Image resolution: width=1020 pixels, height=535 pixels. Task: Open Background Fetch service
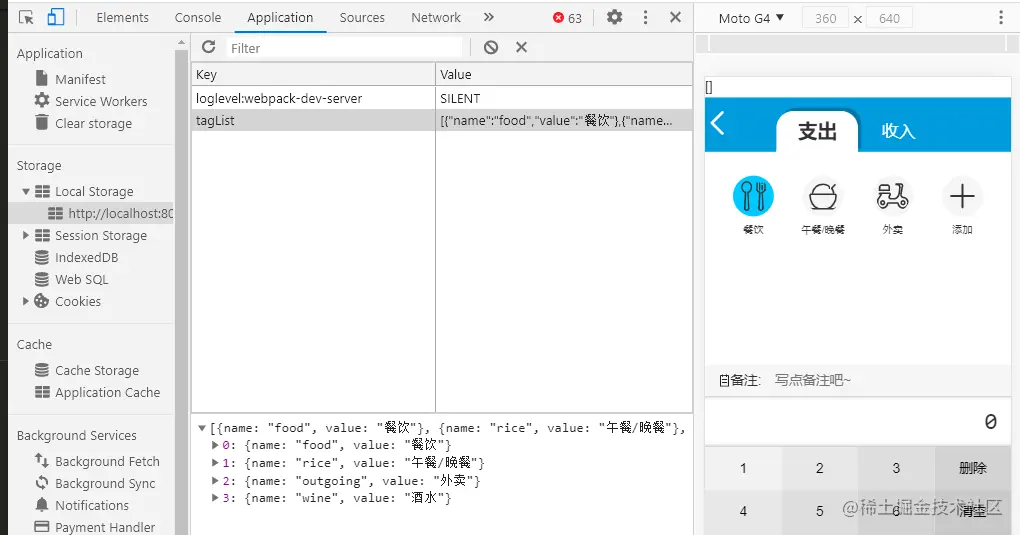107,461
